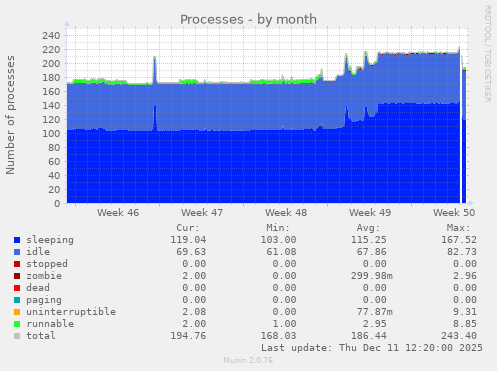Select the 'runnable' legend label
This screenshot has height=371, width=497.
pos(50,324)
